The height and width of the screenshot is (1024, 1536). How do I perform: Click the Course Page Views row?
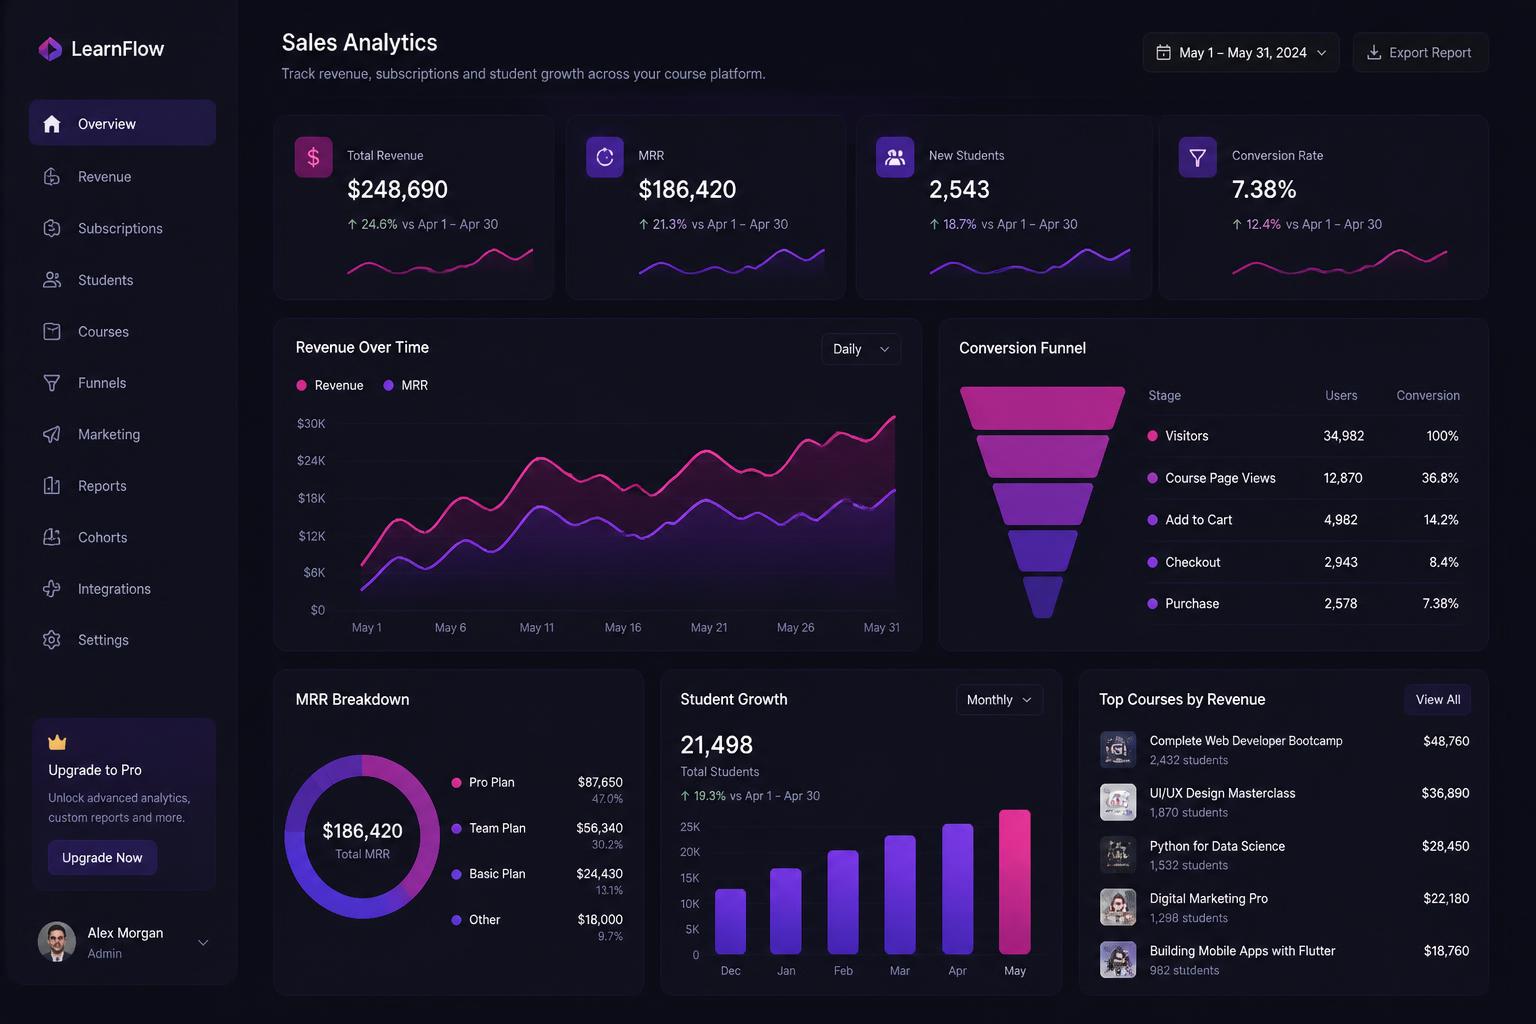[x=1304, y=478]
